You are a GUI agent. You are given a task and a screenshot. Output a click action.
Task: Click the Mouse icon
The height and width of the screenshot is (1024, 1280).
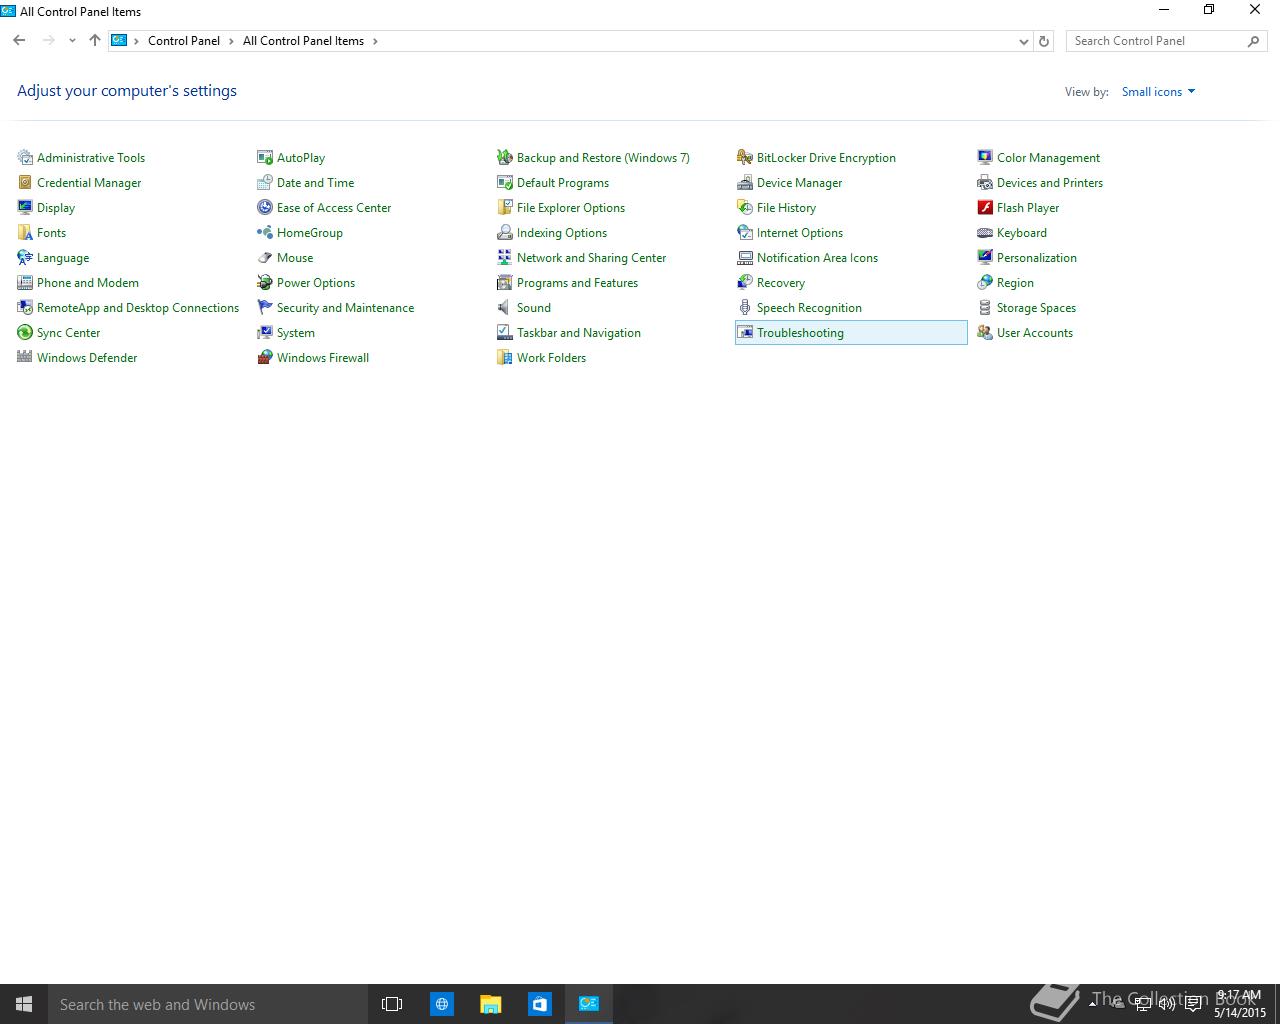click(265, 257)
